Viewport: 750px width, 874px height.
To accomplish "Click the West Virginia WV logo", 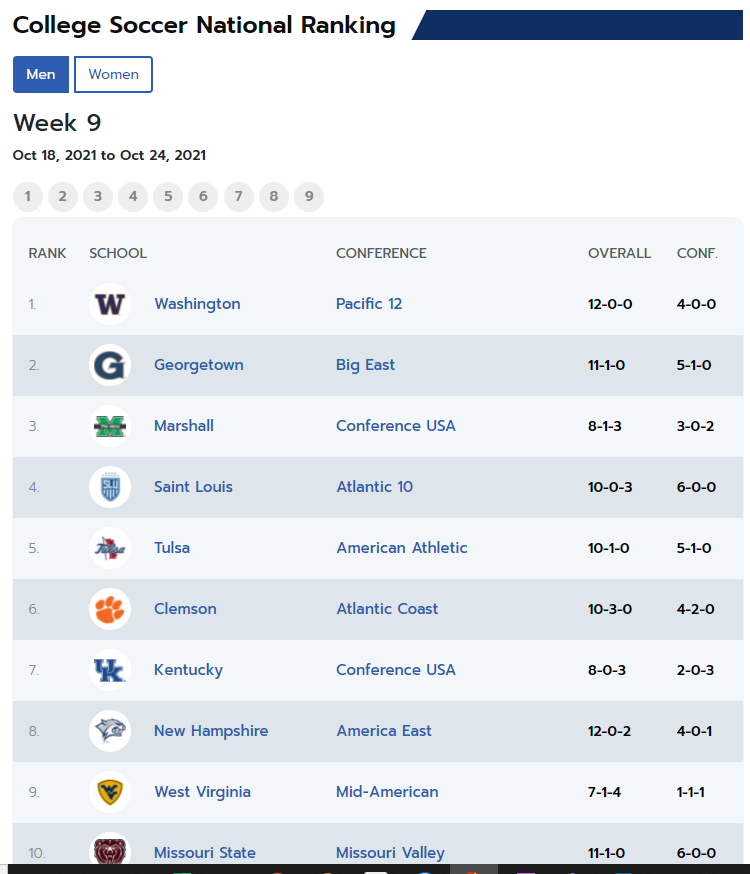I will 110,792.
